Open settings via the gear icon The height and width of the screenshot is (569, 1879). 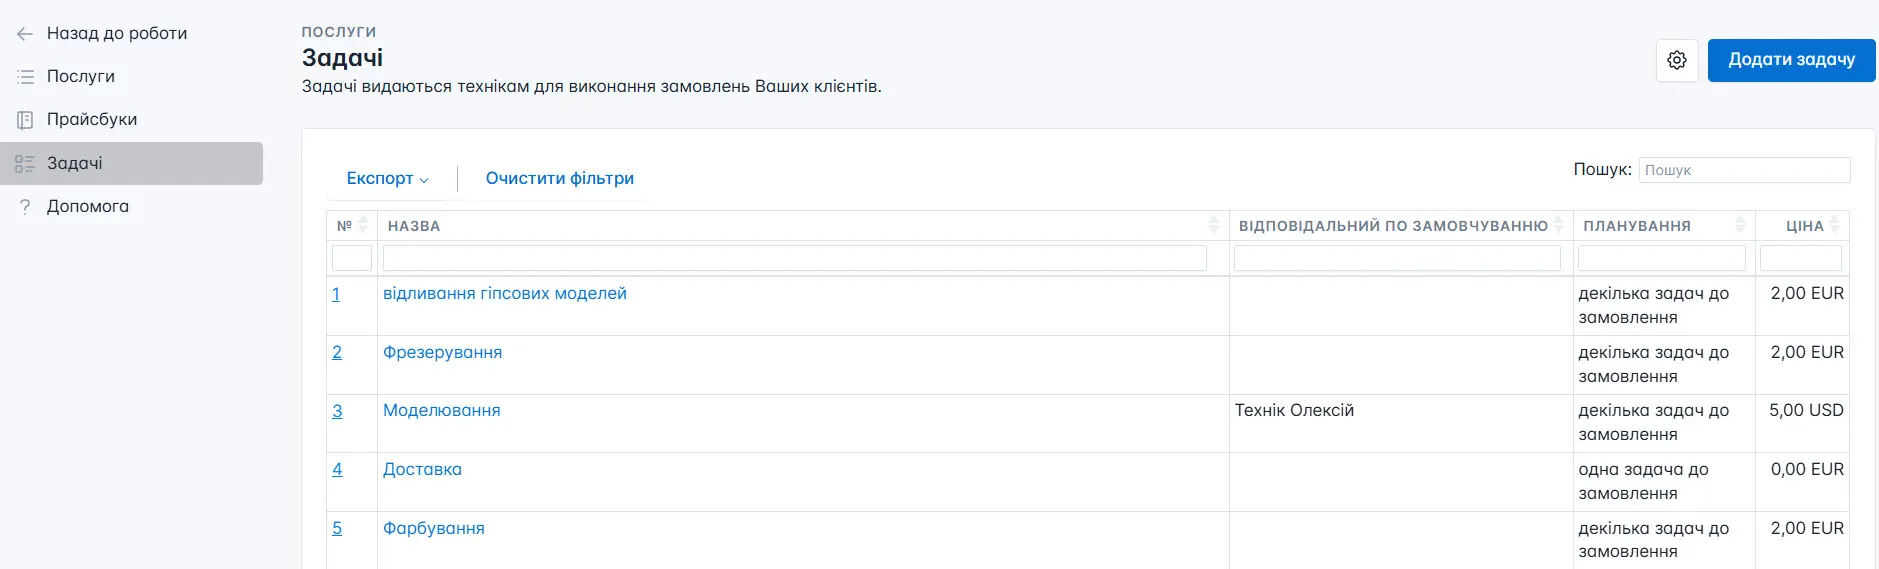pyautogui.click(x=1677, y=61)
